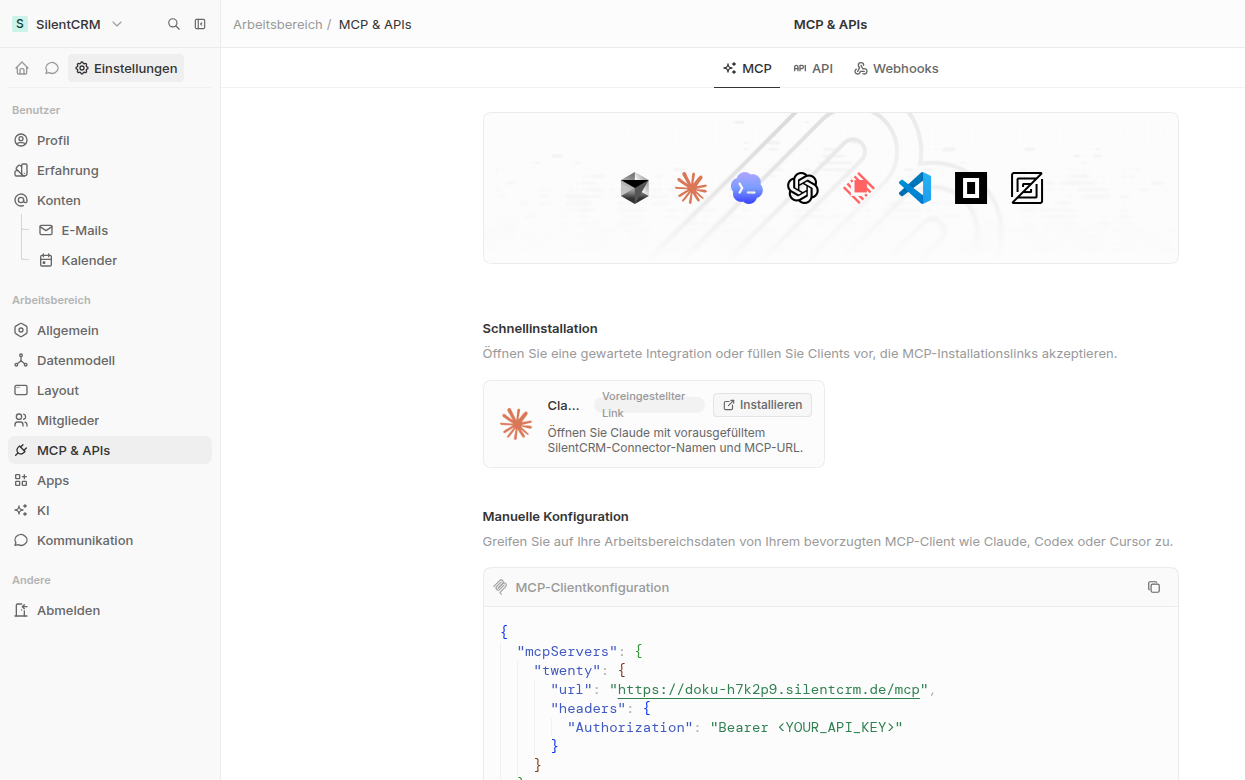This screenshot has height=780, width=1245.
Task: Click the "headers" key in code
Action: (x=589, y=709)
